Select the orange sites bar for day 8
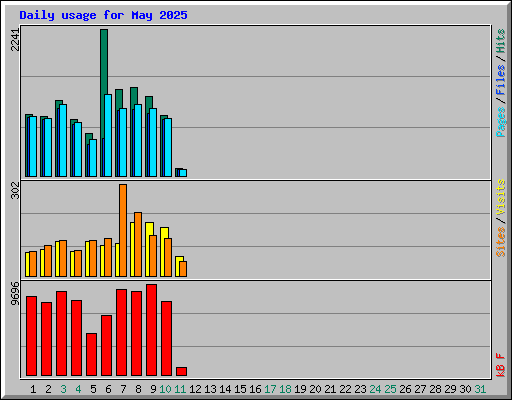This screenshot has width=512, height=400. (x=138, y=244)
